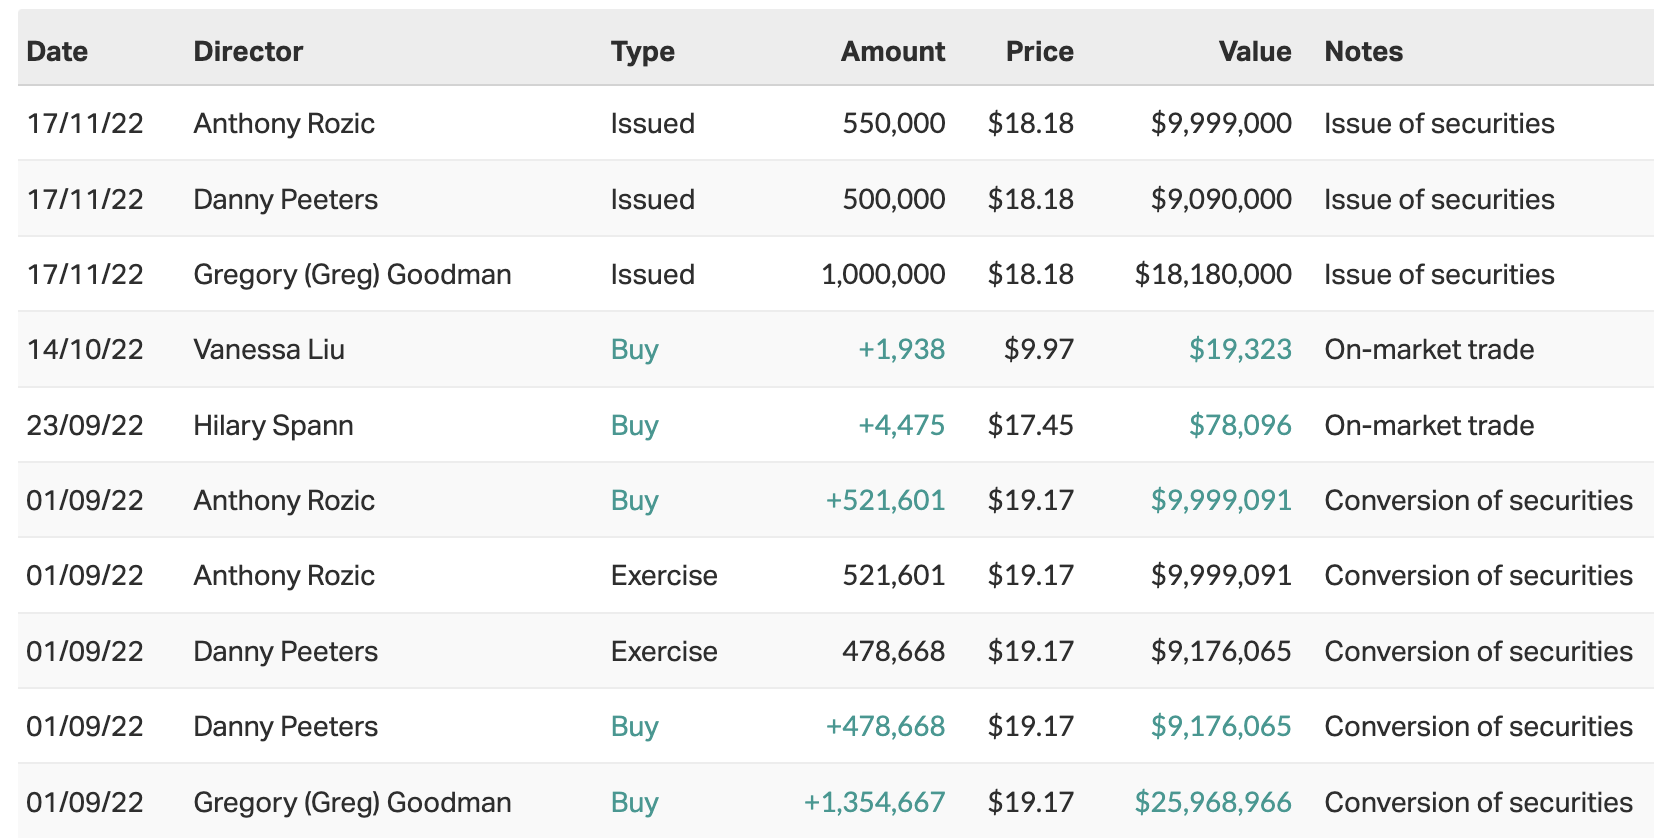
Task: Select the Amount column header
Action: coord(892,52)
